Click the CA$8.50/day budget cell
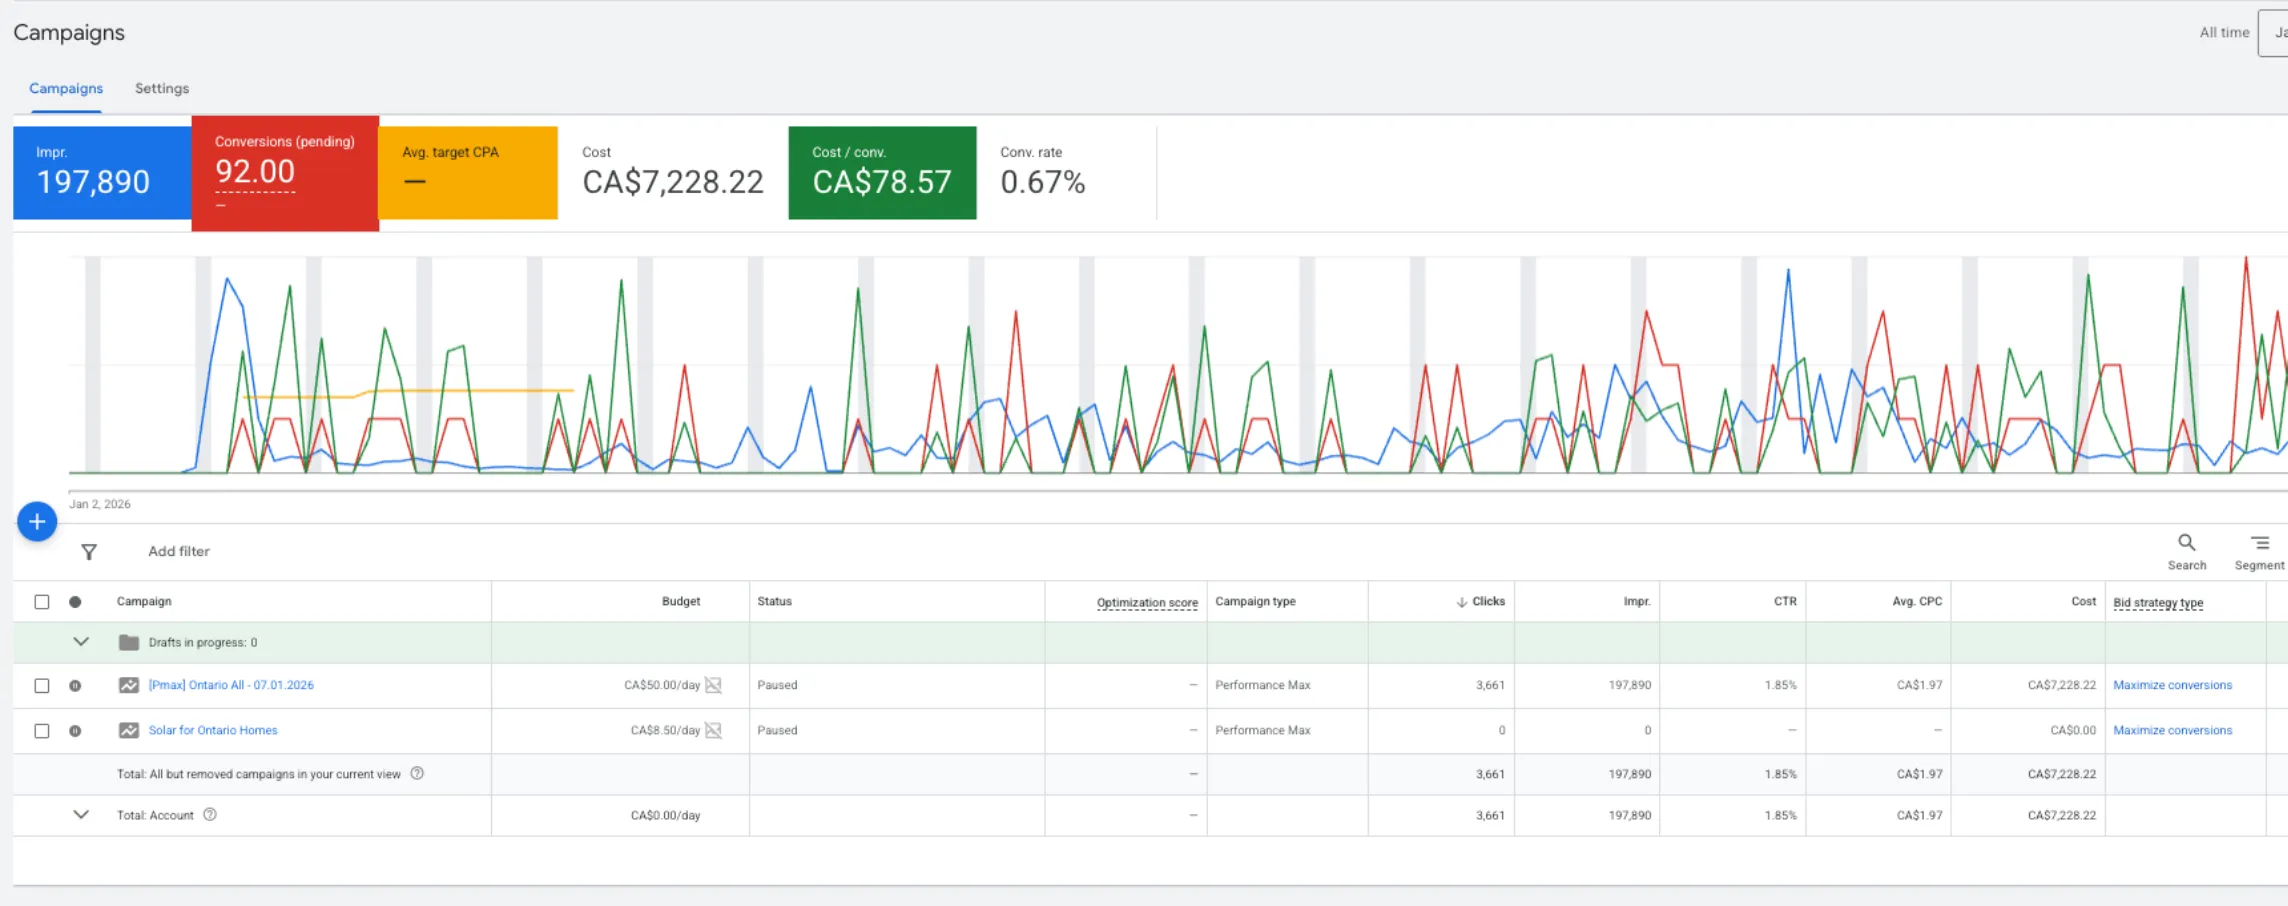This screenshot has width=2288, height=906. pyautogui.click(x=665, y=730)
